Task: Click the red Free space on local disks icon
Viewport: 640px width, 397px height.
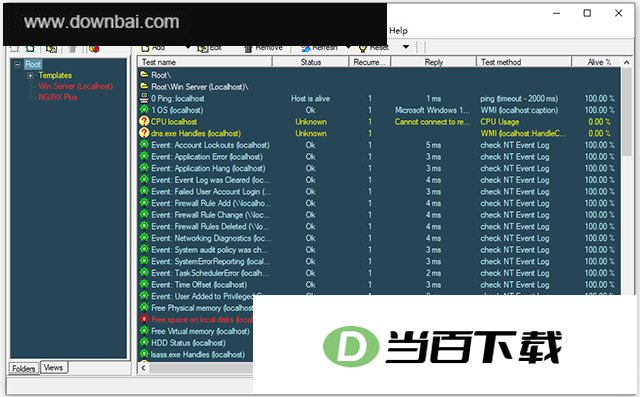Action: [x=144, y=319]
